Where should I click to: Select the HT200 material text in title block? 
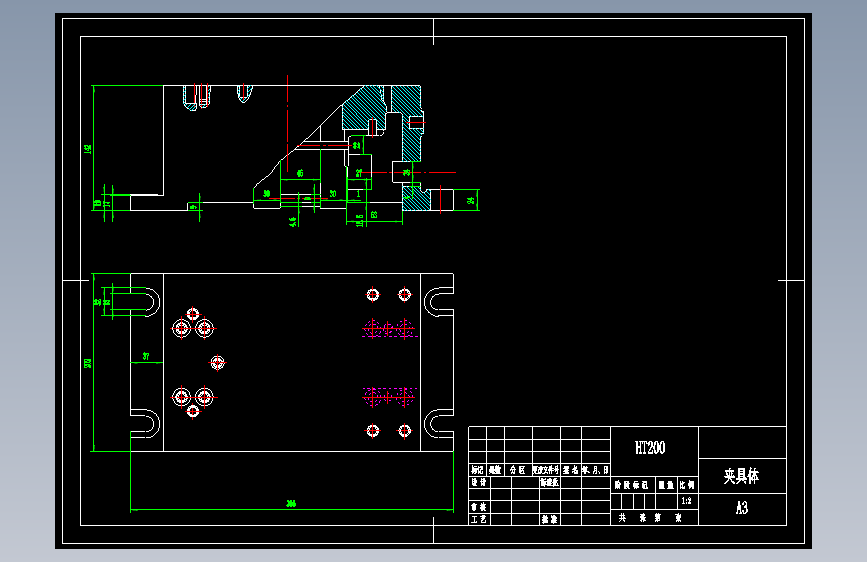[650, 447]
